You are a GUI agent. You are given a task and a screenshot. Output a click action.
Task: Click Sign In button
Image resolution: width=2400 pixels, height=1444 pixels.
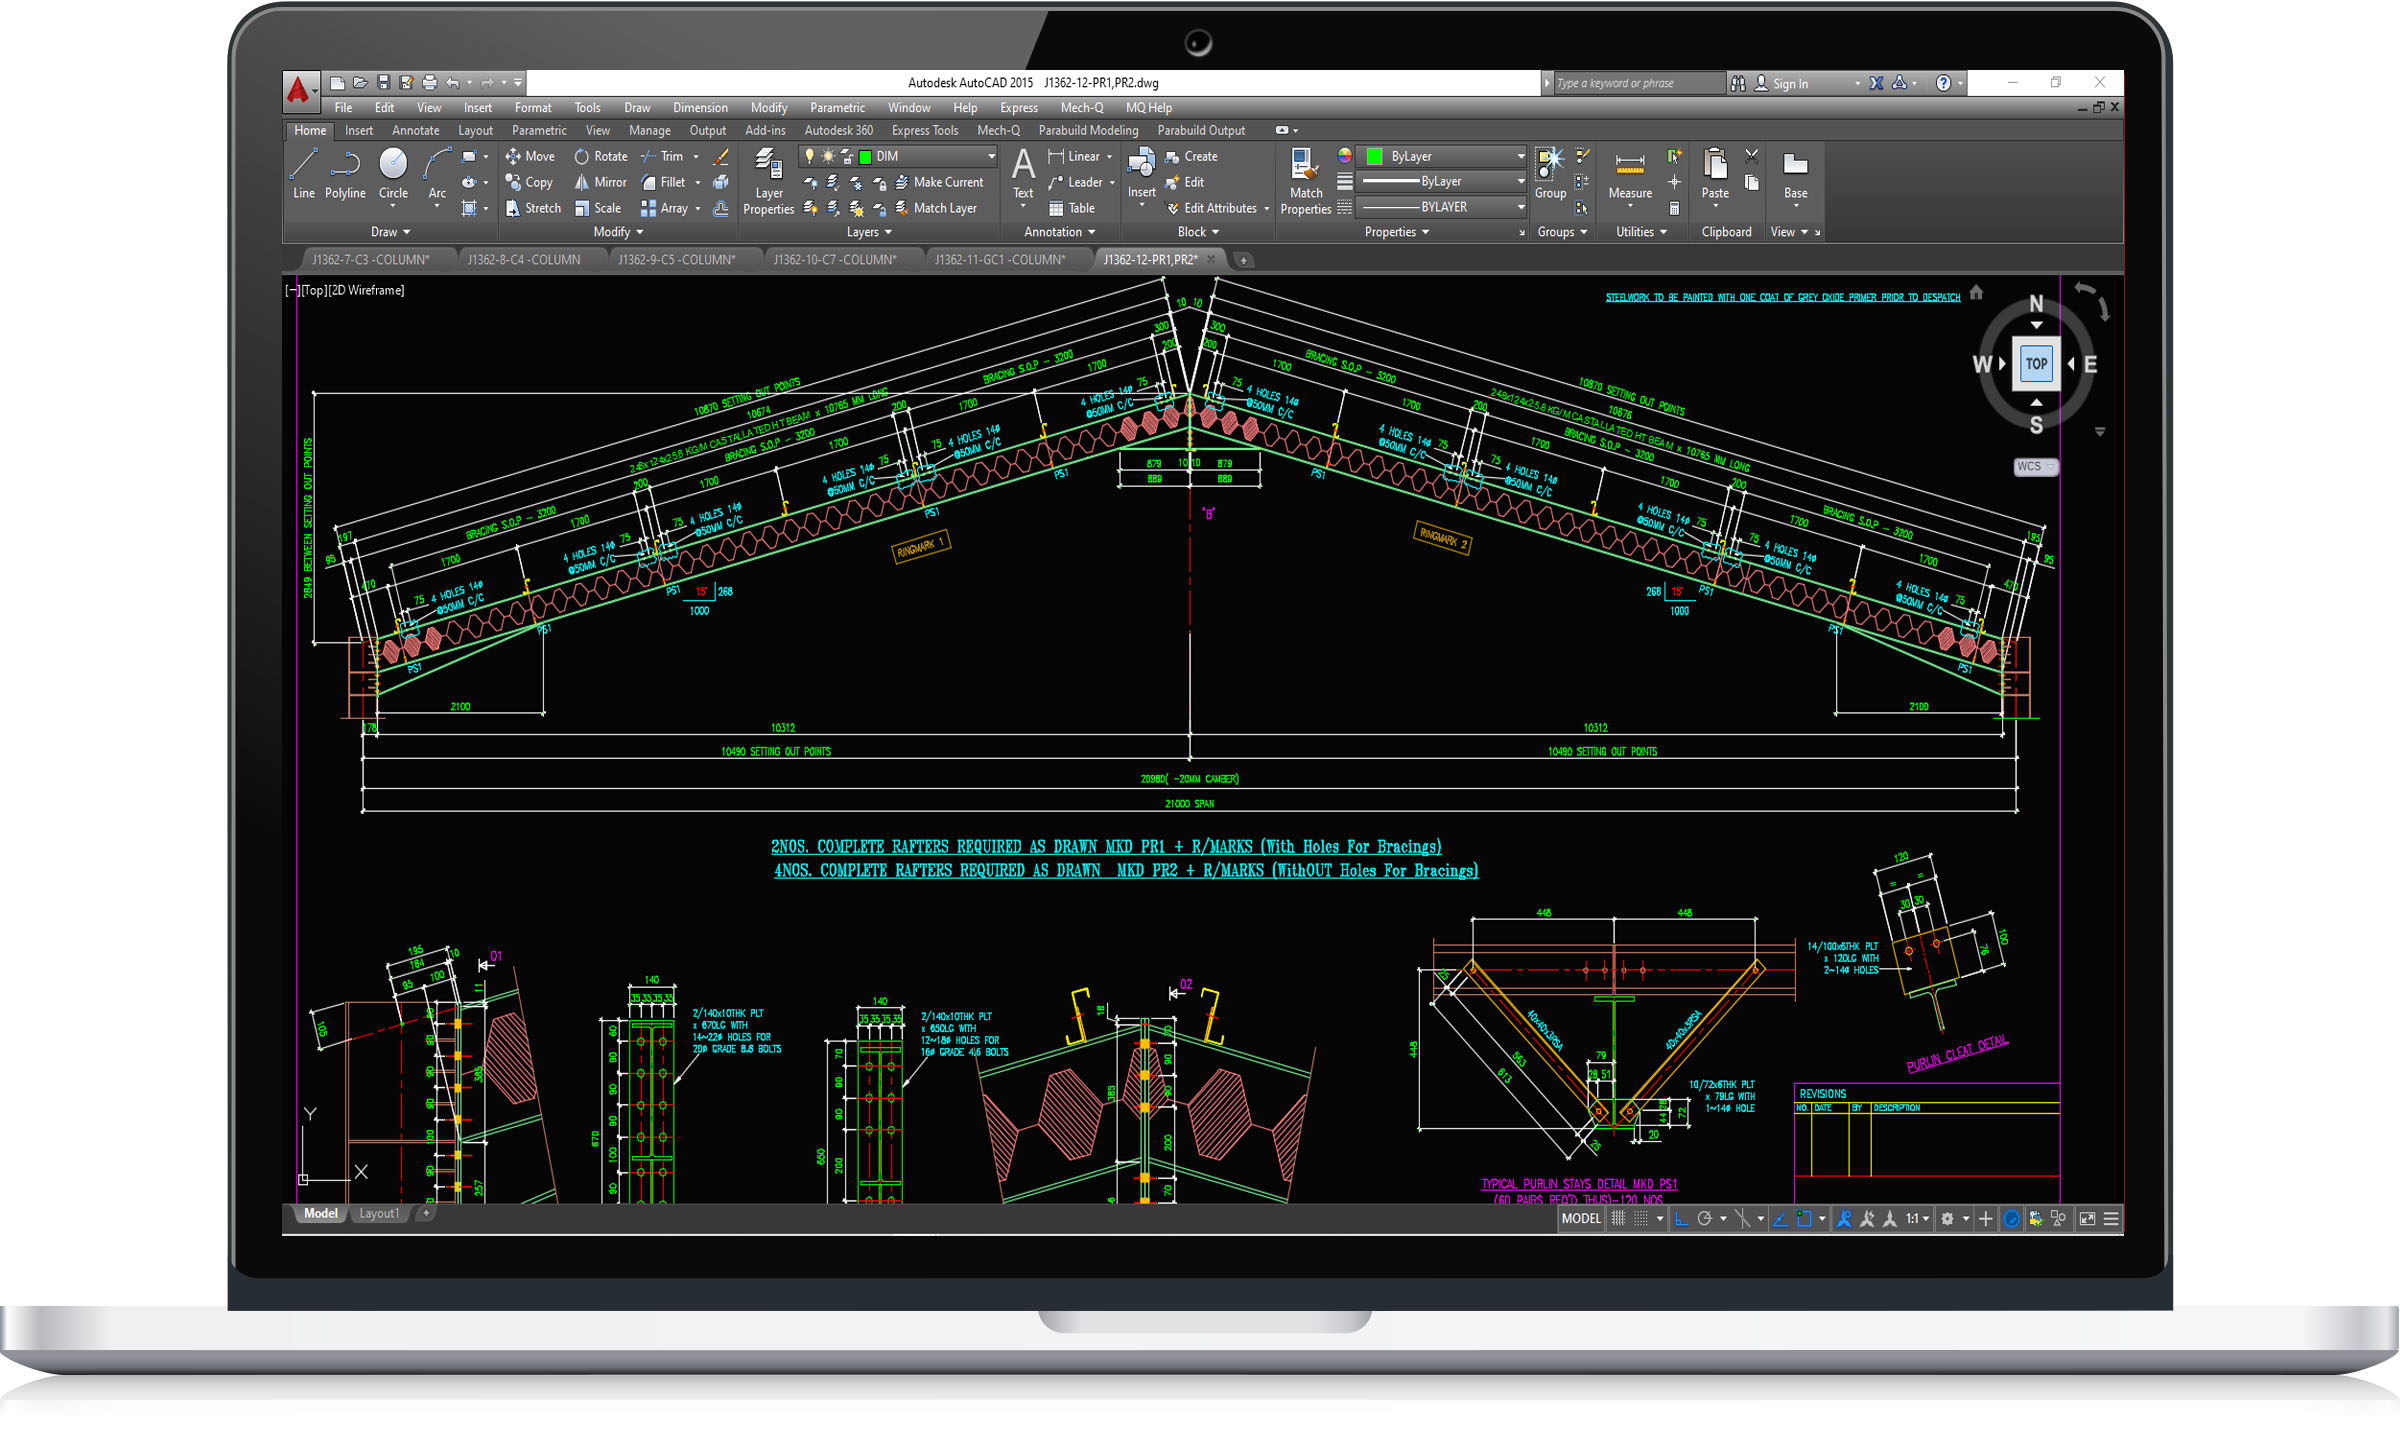pos(1781,84)
